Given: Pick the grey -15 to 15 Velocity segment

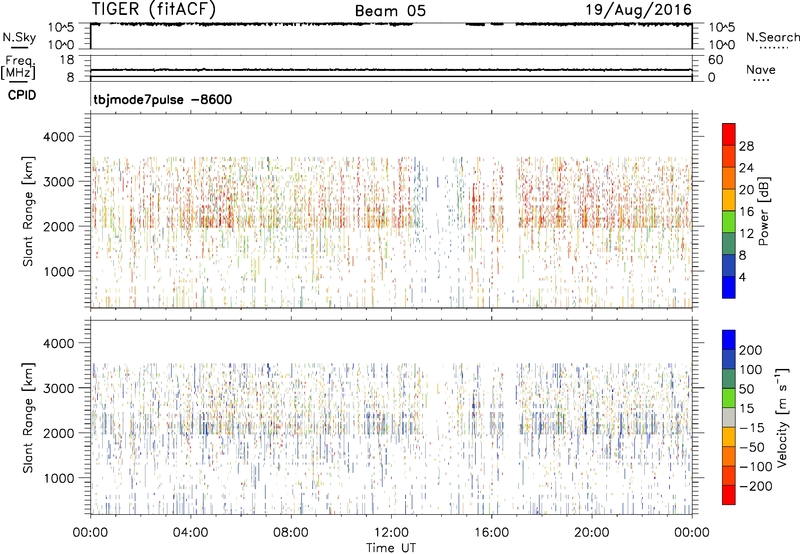Looking at the screenshot, I should (729, 418).
